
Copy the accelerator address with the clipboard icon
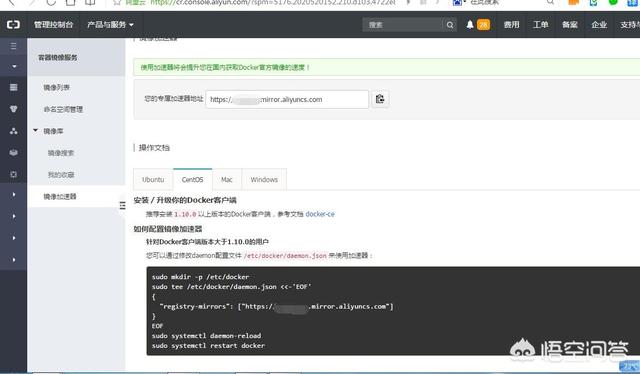click(380, 99)
